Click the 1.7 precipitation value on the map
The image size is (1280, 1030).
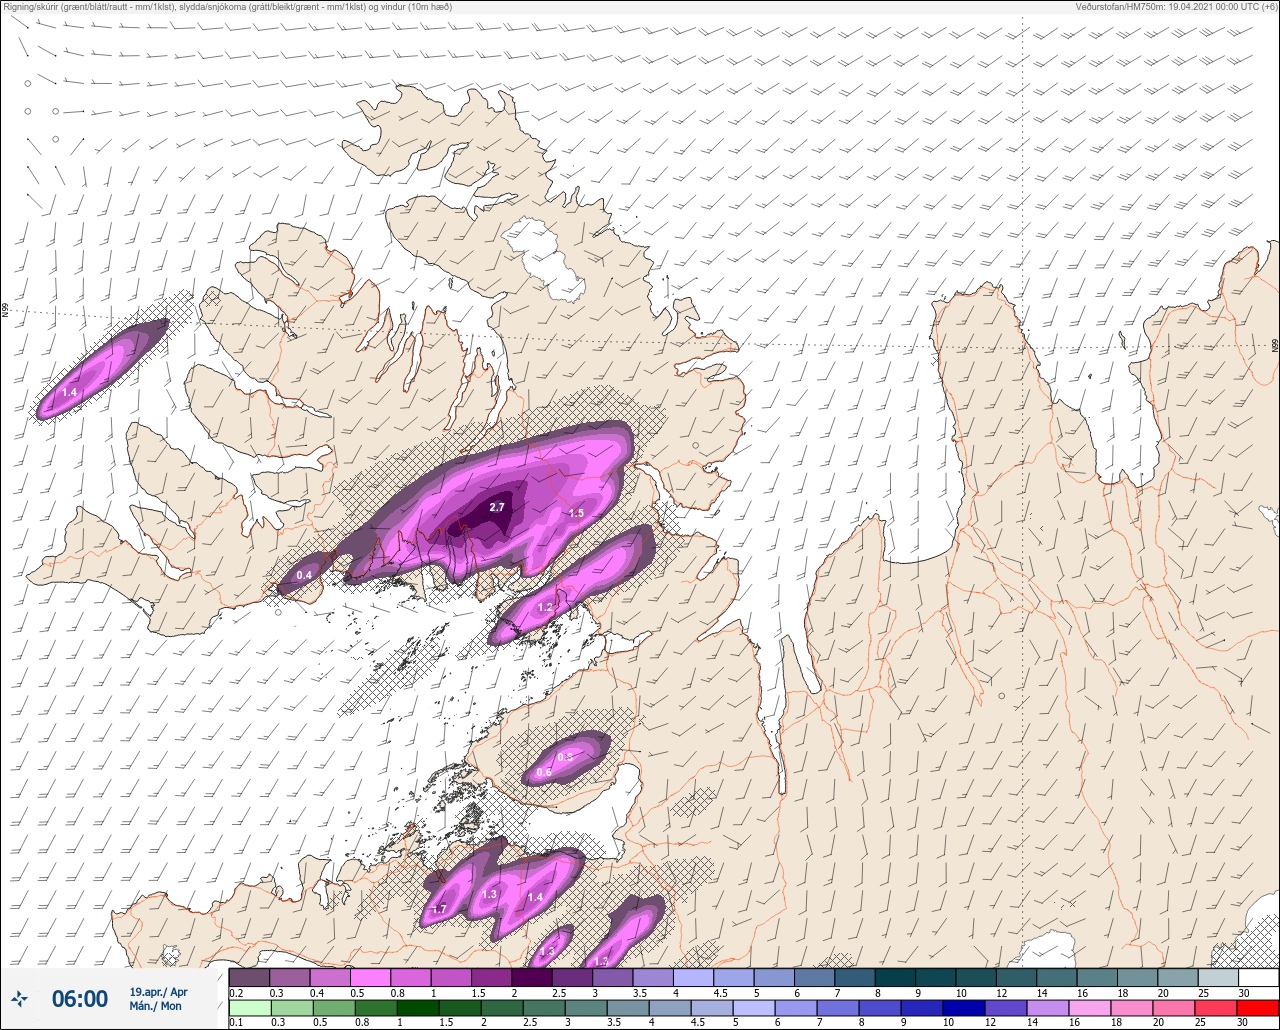[438, 909]
